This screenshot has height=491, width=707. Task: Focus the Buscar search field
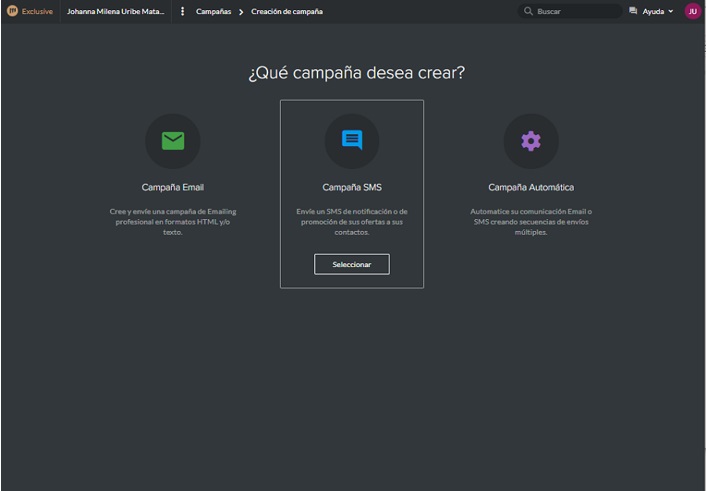pyautogui.click(x=575, y=11)
